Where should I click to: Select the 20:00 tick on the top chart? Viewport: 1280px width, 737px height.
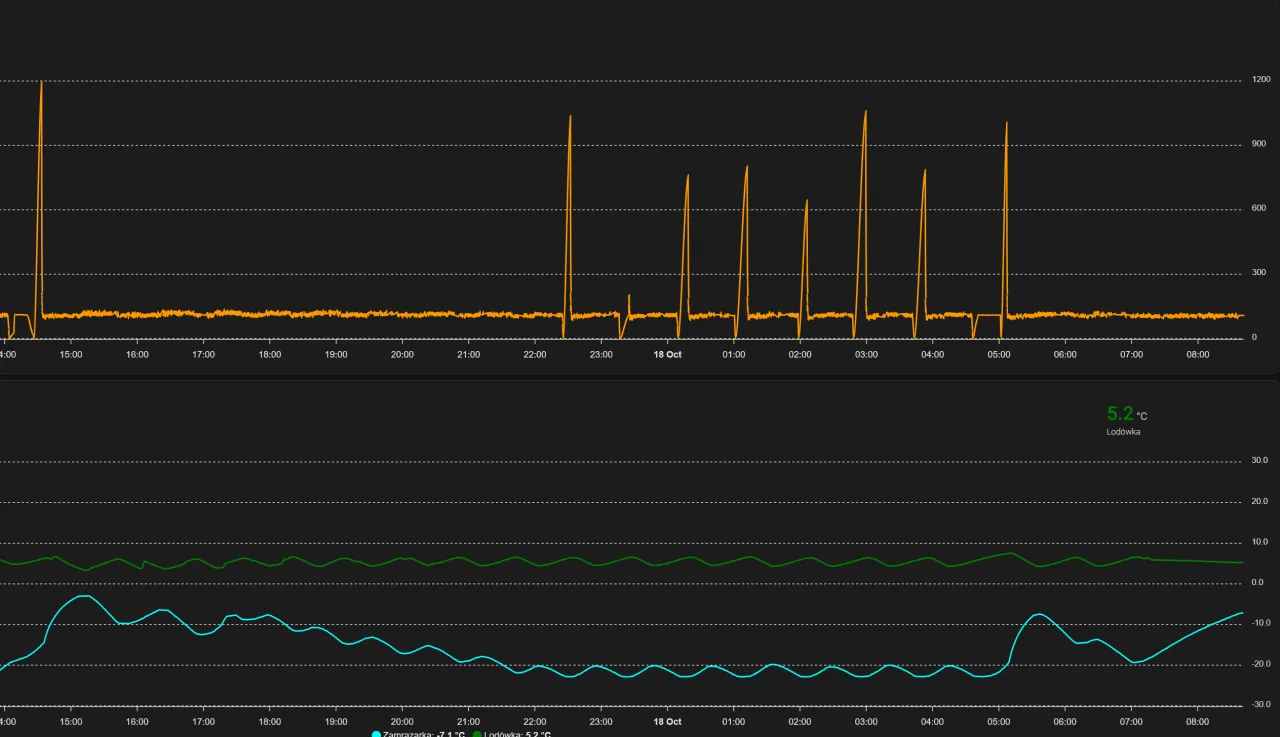402,354
